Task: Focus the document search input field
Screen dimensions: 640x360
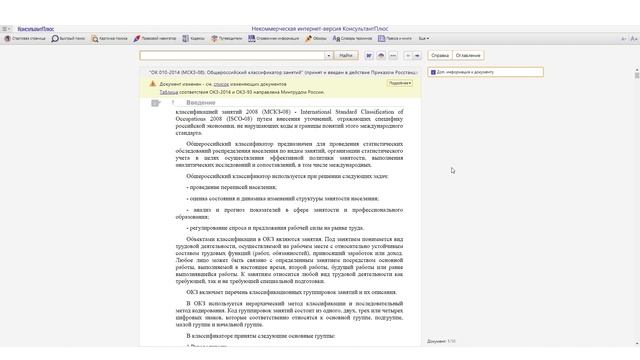Action: coord(232,56)
